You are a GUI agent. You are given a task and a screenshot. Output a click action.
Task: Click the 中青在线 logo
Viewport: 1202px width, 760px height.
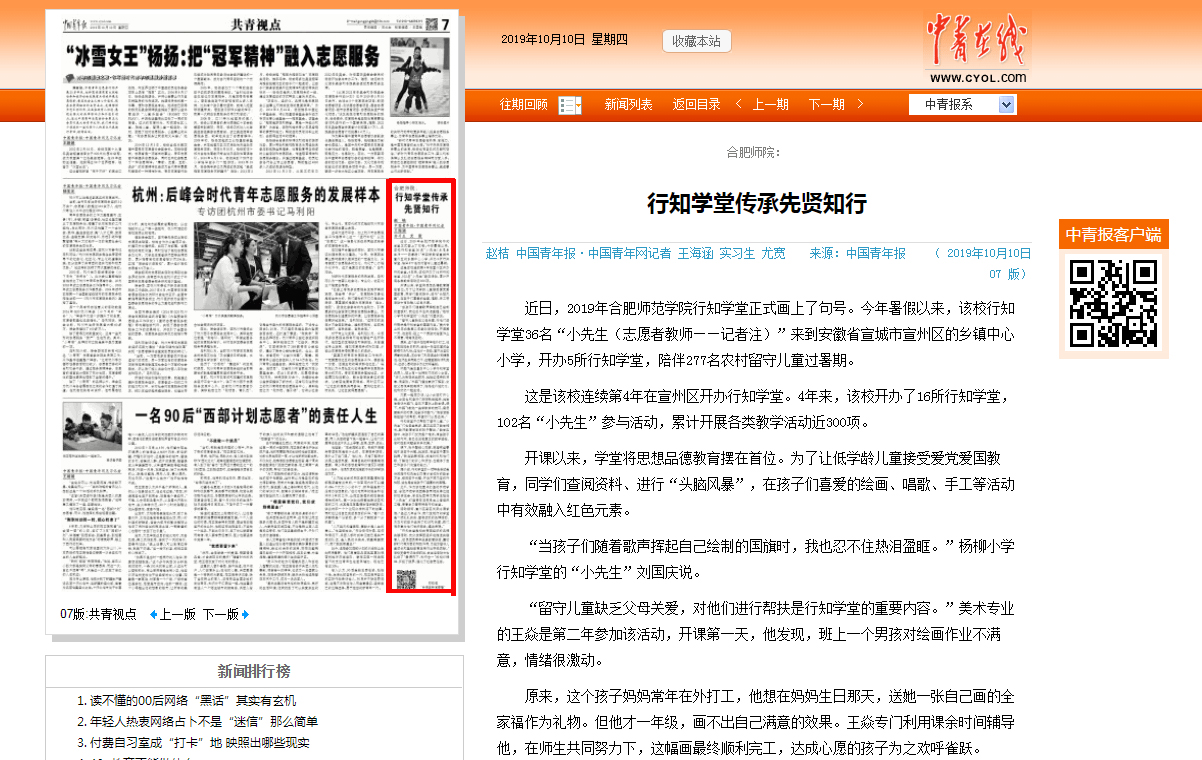976,48
